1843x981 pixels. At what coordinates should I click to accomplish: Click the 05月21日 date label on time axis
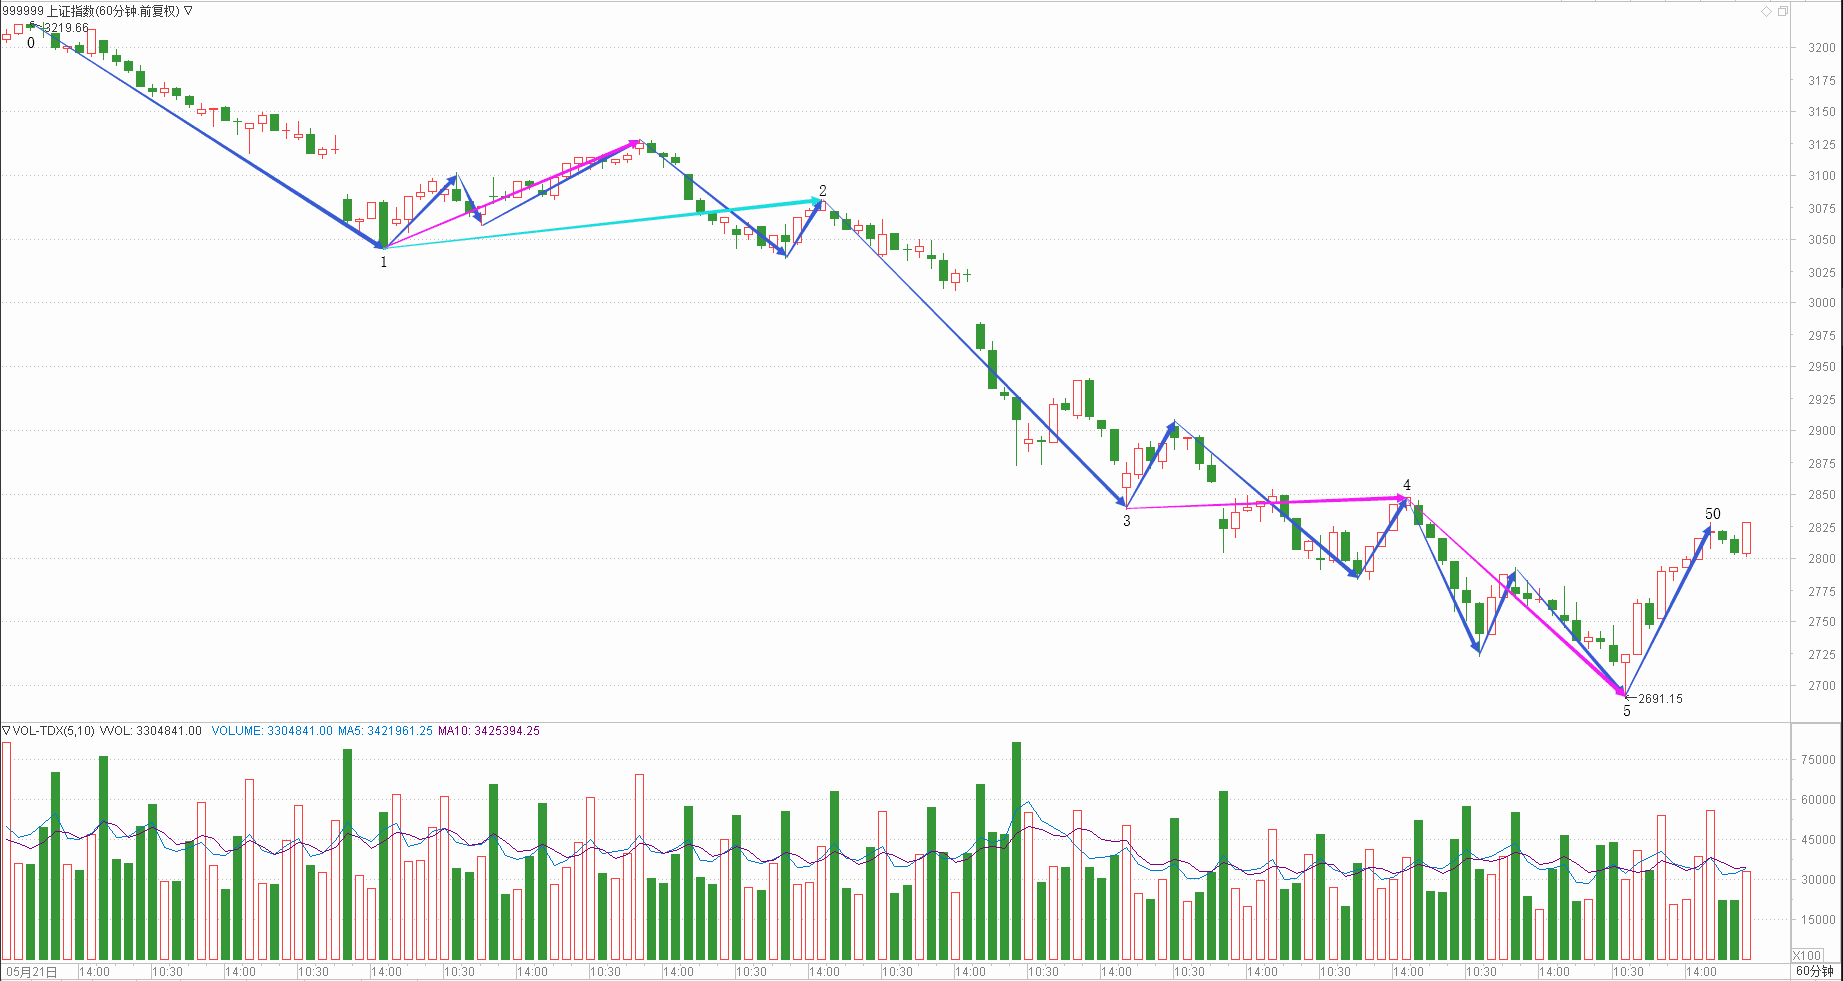pyautogui.click(x=32, y=972)
